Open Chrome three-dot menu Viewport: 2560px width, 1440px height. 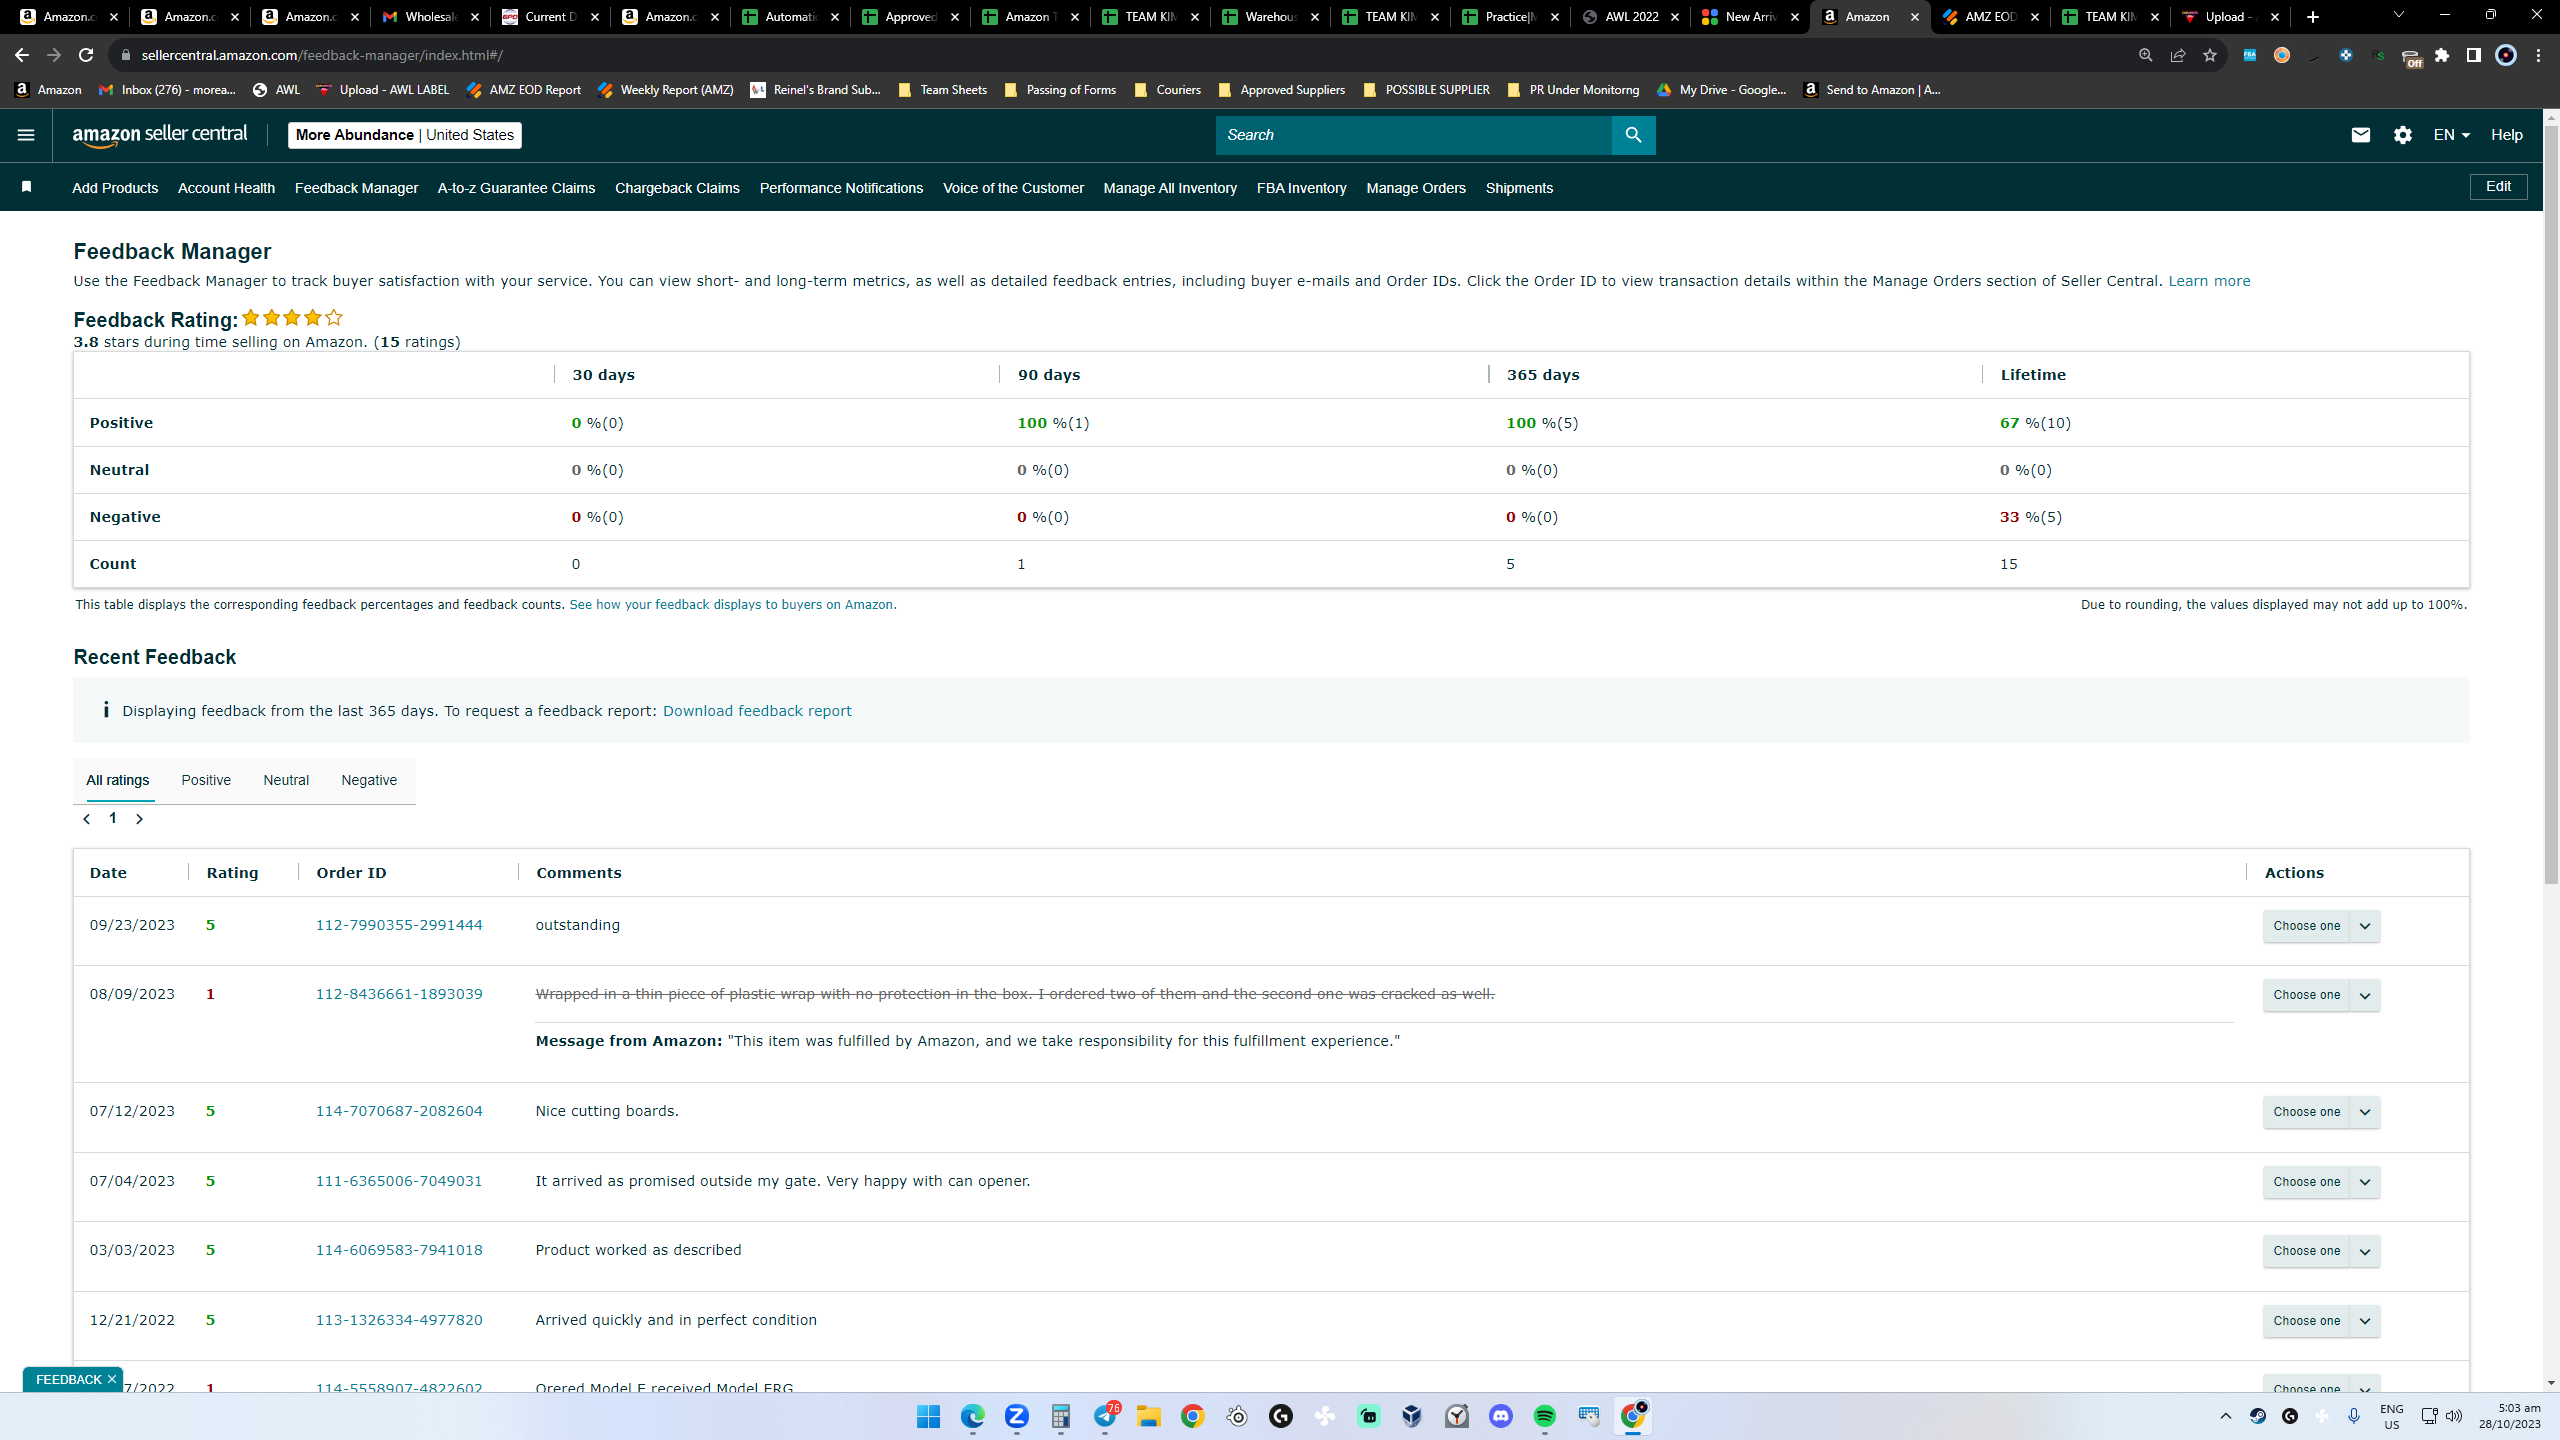click(2538, 55)
